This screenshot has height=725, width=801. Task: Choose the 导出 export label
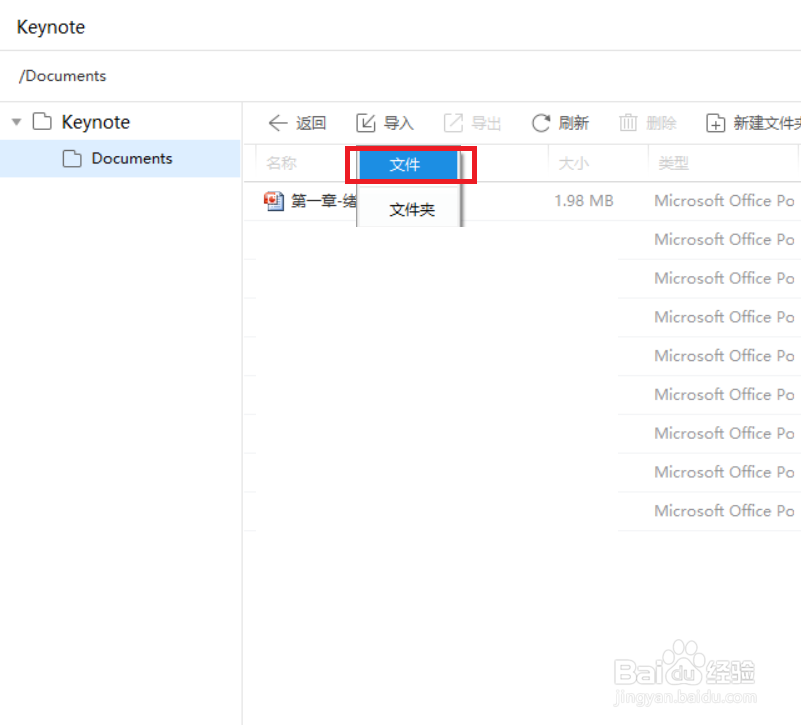[x=486, y=123]
